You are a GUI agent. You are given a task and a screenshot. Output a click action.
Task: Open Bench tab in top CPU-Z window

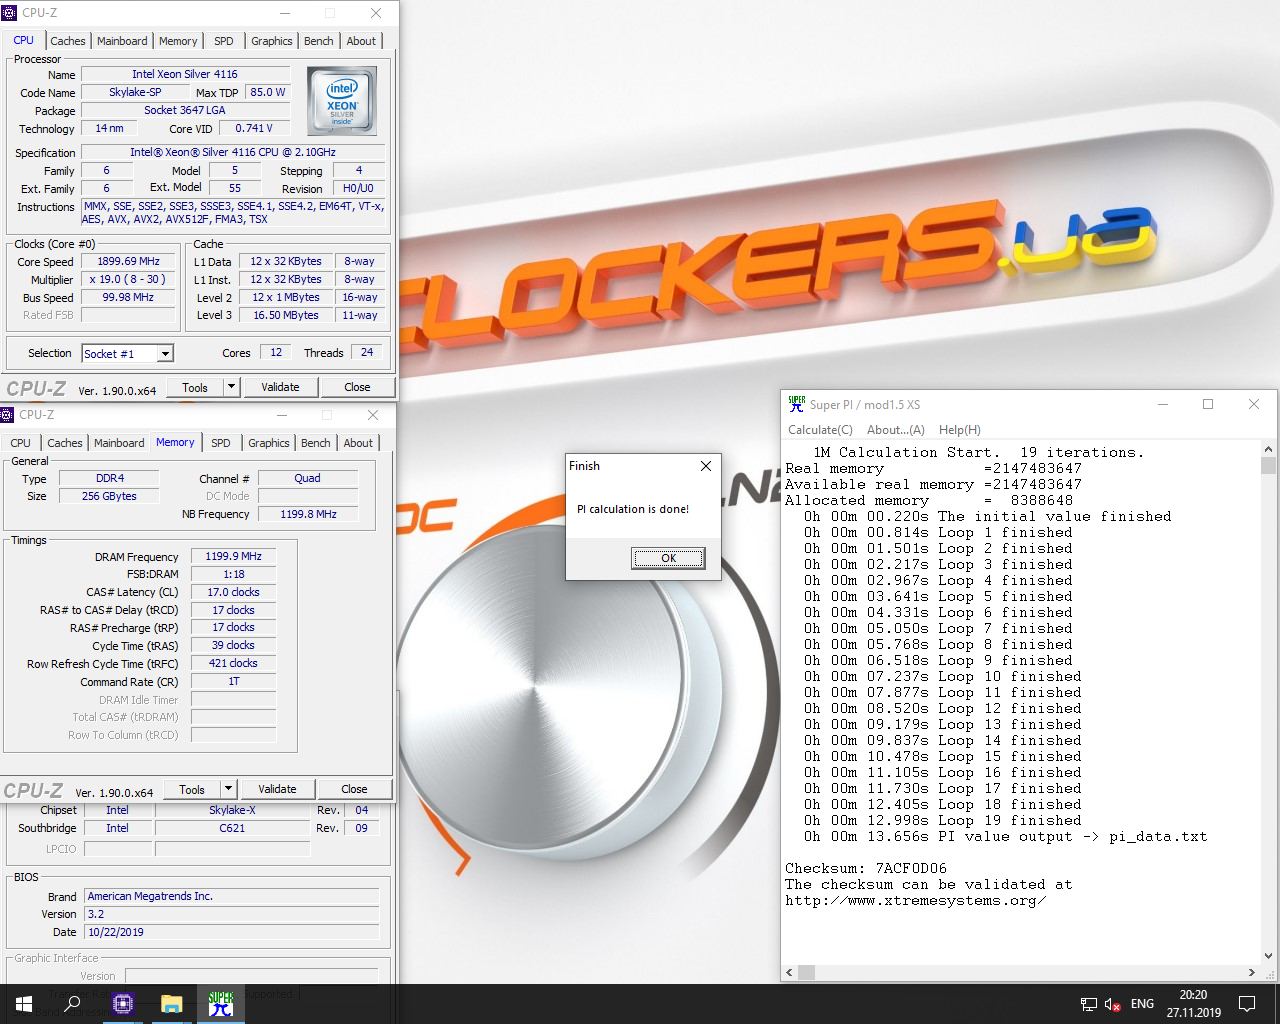[319, 41]
